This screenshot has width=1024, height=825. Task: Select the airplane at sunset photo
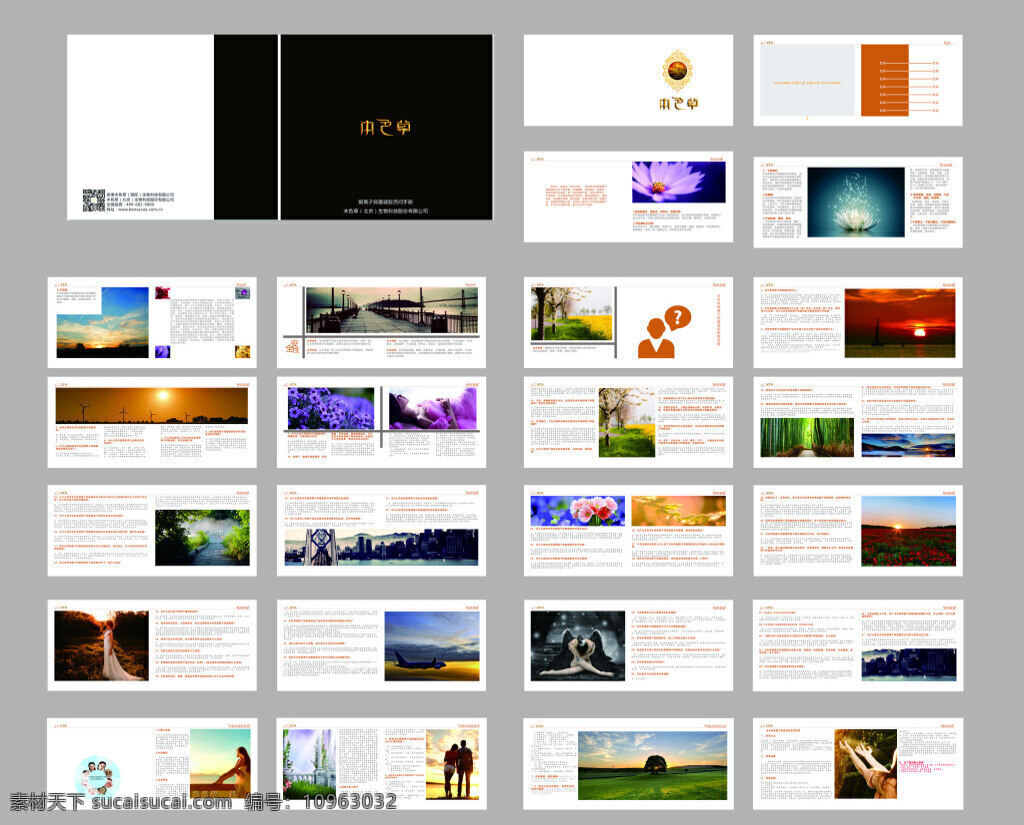pyautogui.click(x=432, y=646)
